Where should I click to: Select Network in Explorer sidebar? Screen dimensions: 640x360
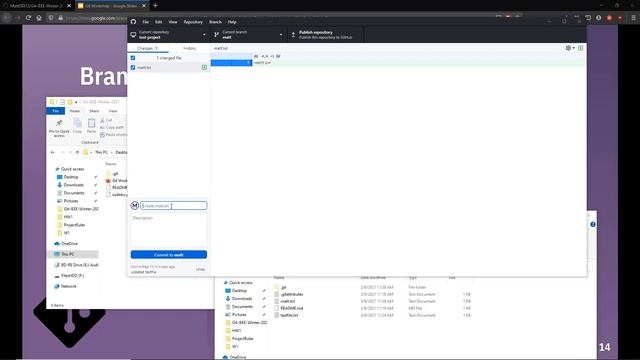pos(68,286)
